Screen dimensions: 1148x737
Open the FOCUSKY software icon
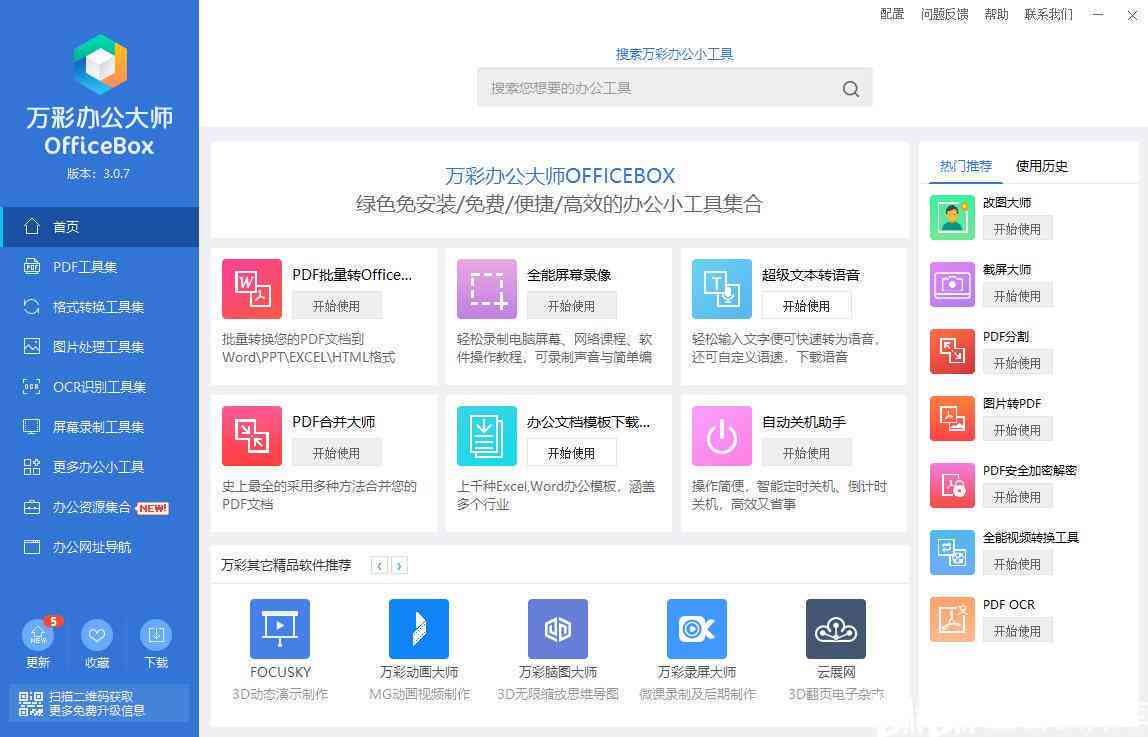[280, 629]
